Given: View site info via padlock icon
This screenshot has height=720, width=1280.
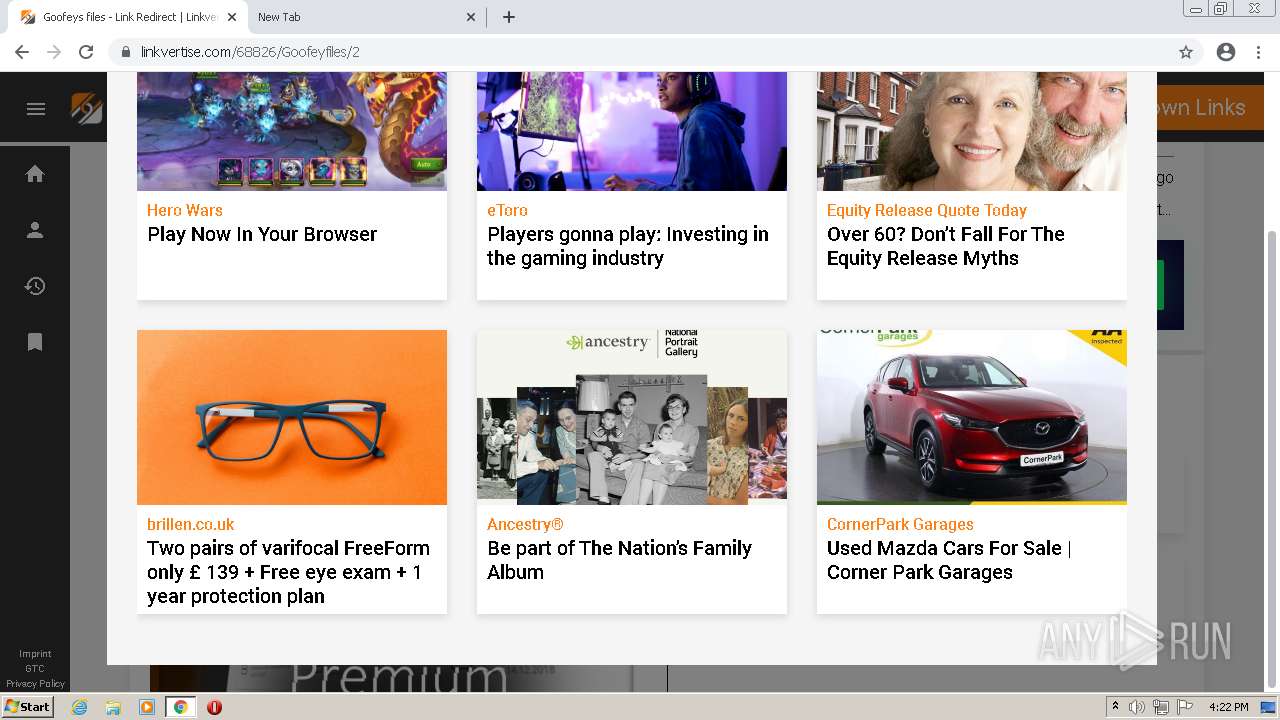Looking at the screenshot, I should (126, 52).
